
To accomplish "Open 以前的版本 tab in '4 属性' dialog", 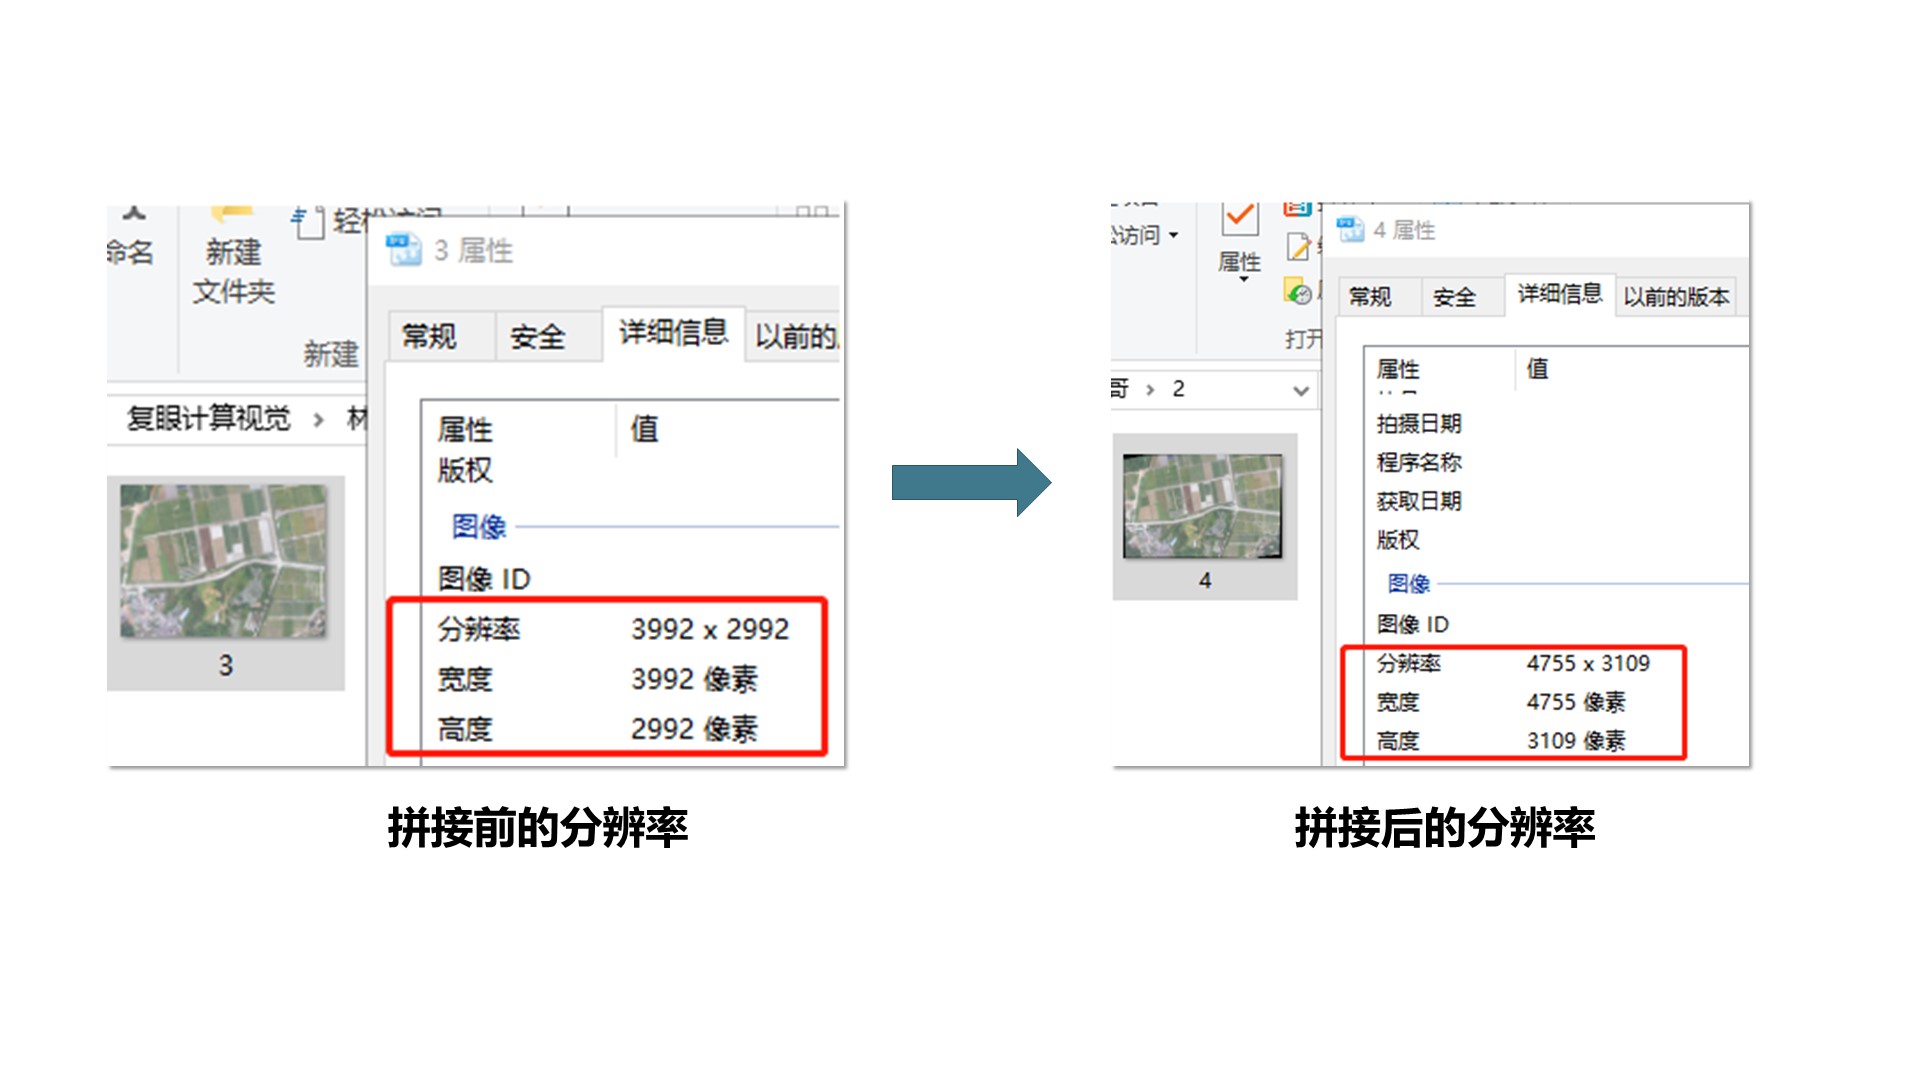I will (1676, 297).
